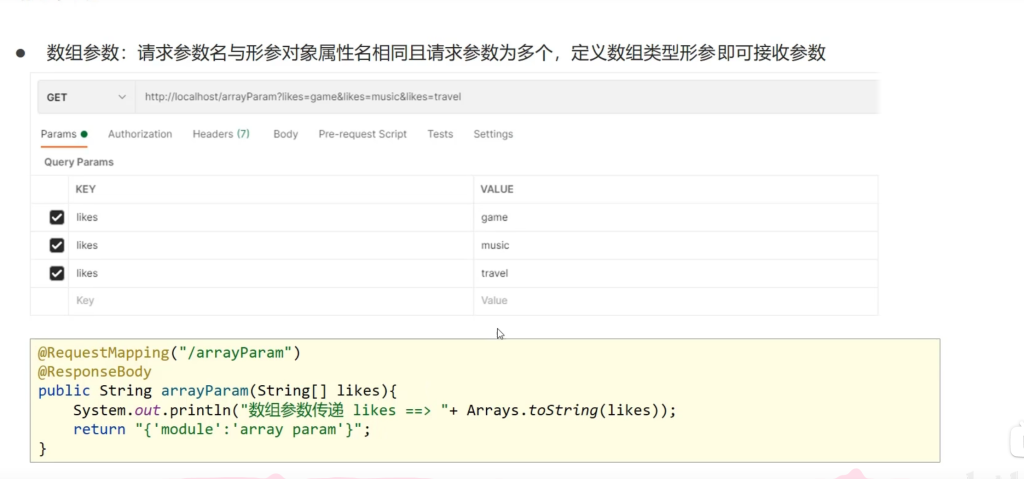Open the Authorization tab
The width and height of the screenshot is (1024, 479).
point(140,134)
